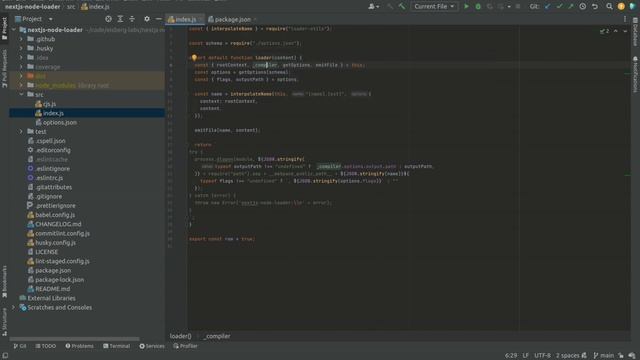This screenshot has height=360, width=640.
Task: Hide the Project panel with the minus icon
Action: pyautogui.click(x=158, y=19)
